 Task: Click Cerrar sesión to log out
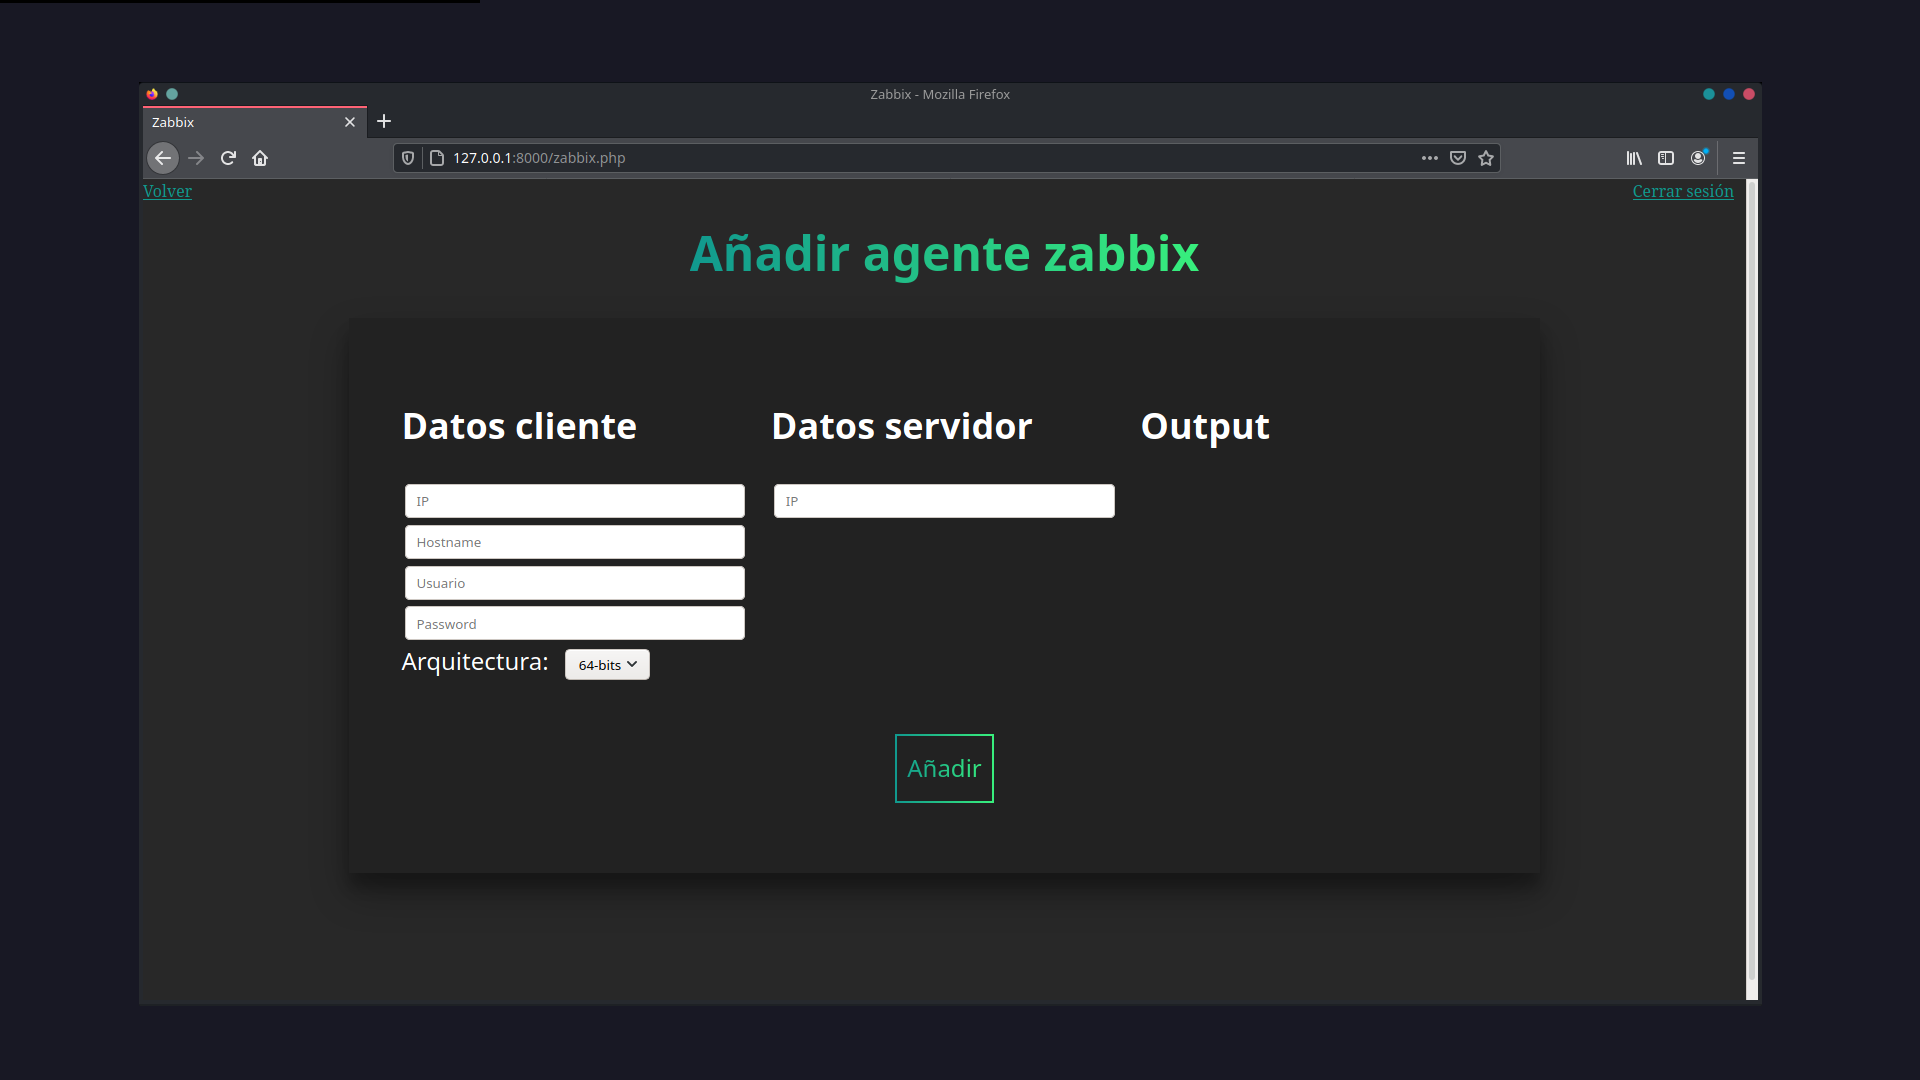pos(1683,191)
